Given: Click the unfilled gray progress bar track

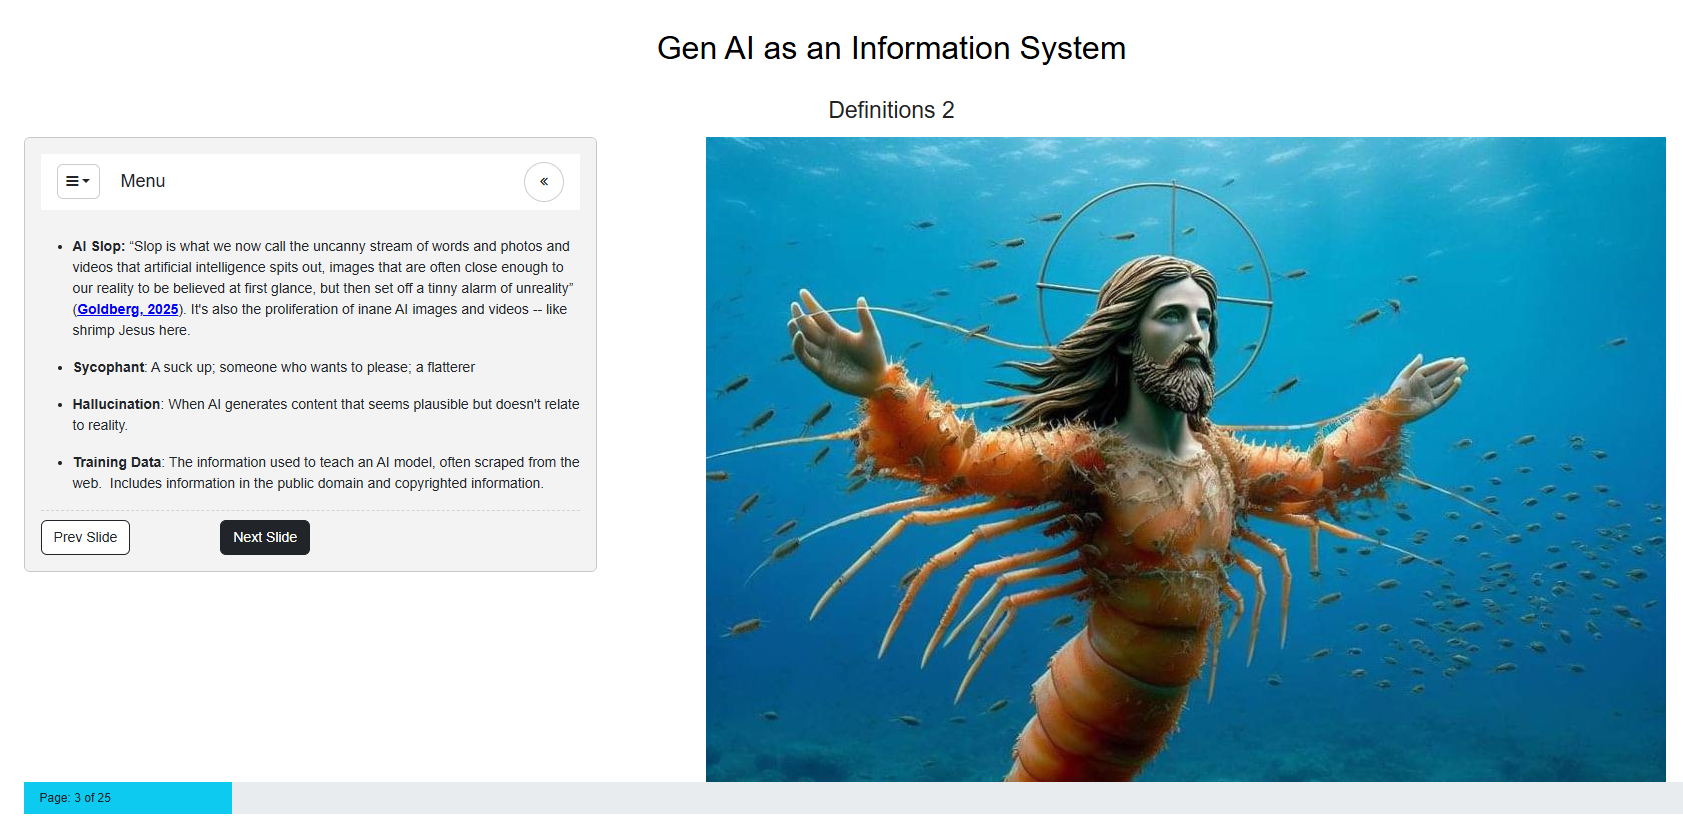Looking at the screenshot, I should point(950,798).
